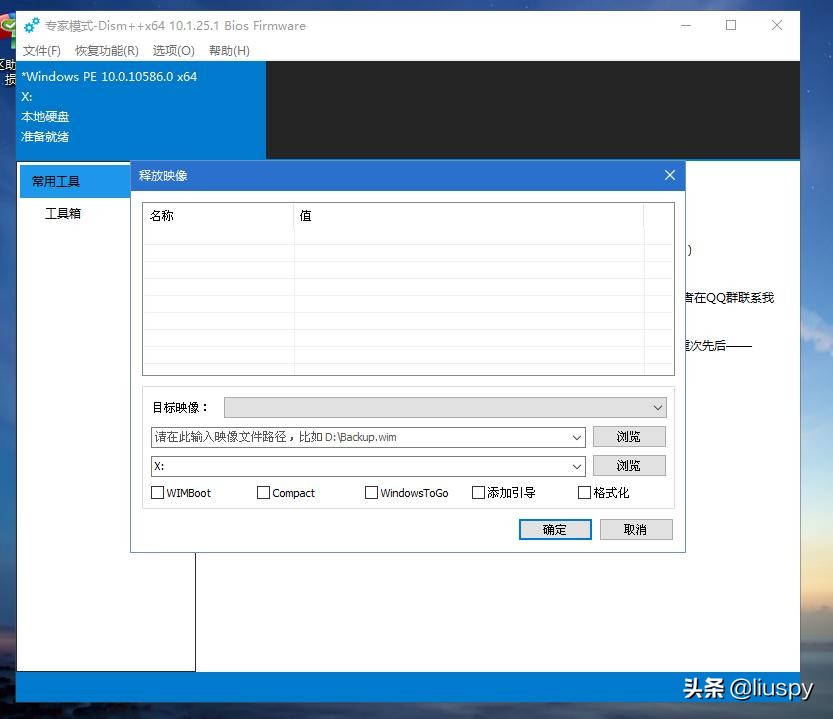
Task: Click the Dism++ icon in the title bar
Action: click(31, 26)
